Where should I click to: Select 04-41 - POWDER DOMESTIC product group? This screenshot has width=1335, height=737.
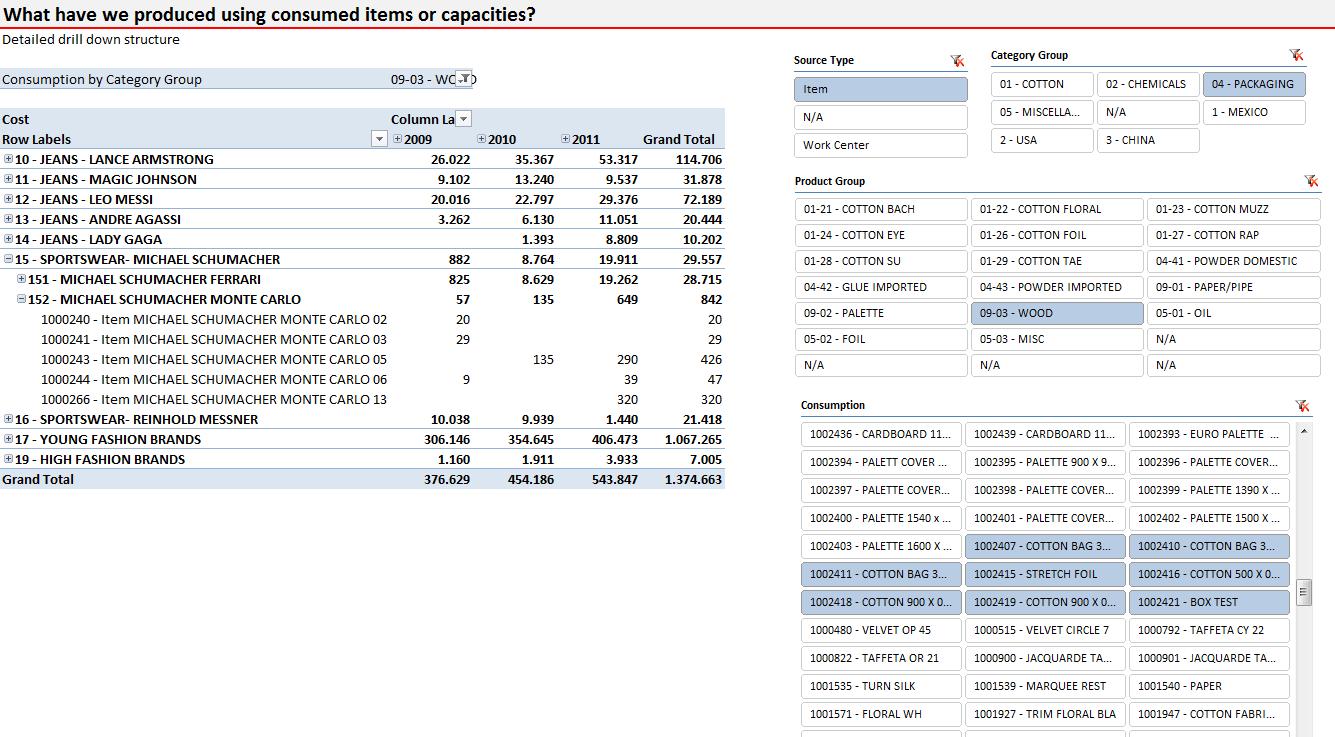[x=1233, y=261]
